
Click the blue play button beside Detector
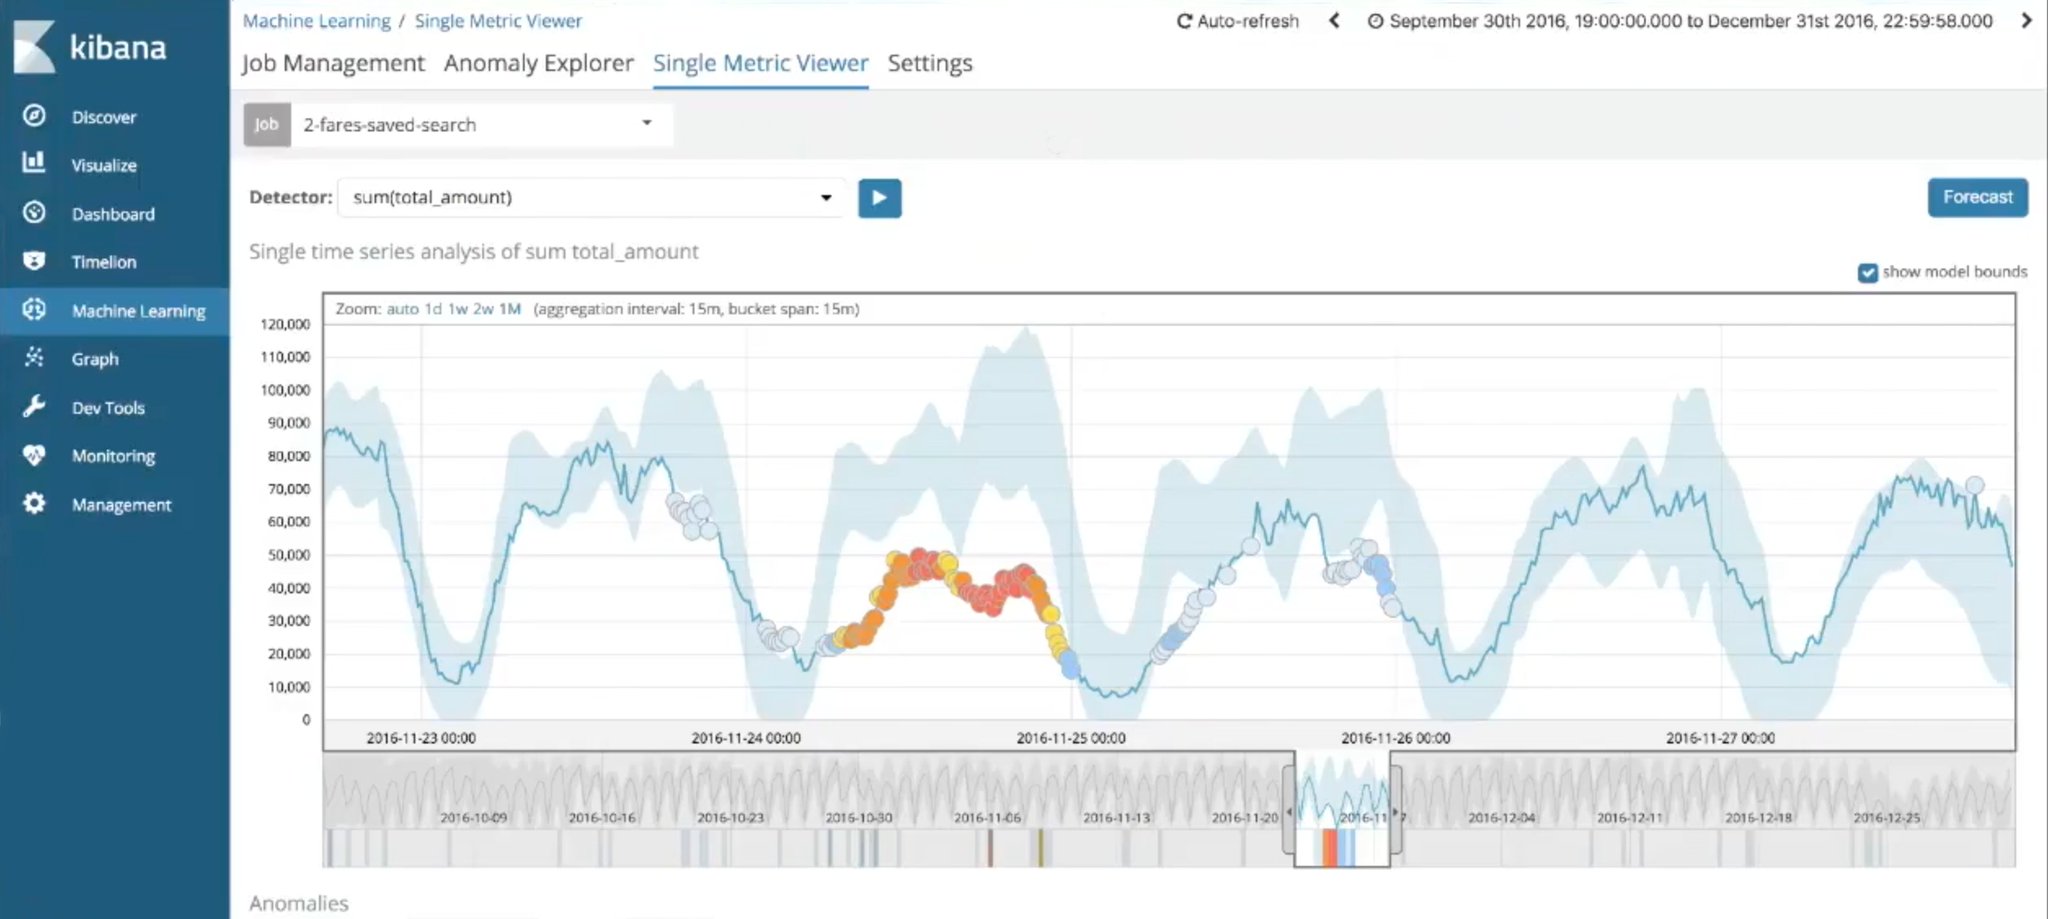[x=879, y=198]
